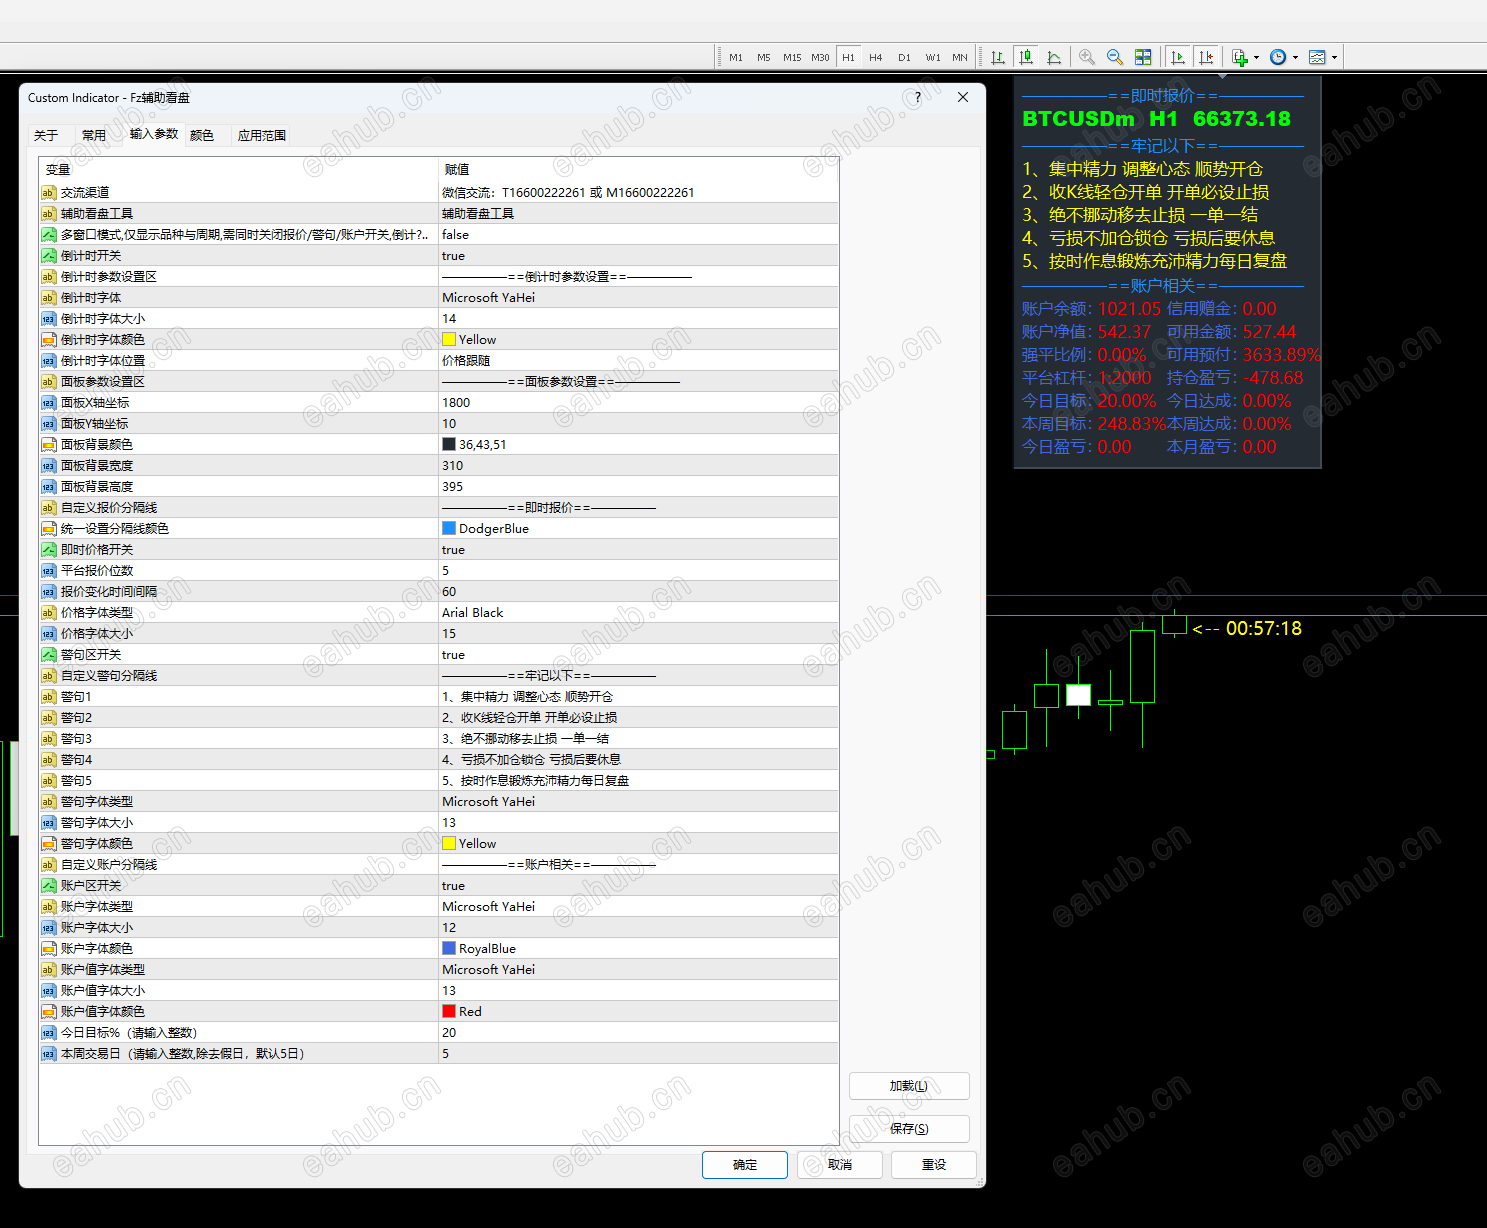Open the 颜色 tab
The height and width of the screenshot is (1228, 1487).
(x=202, y=135)
